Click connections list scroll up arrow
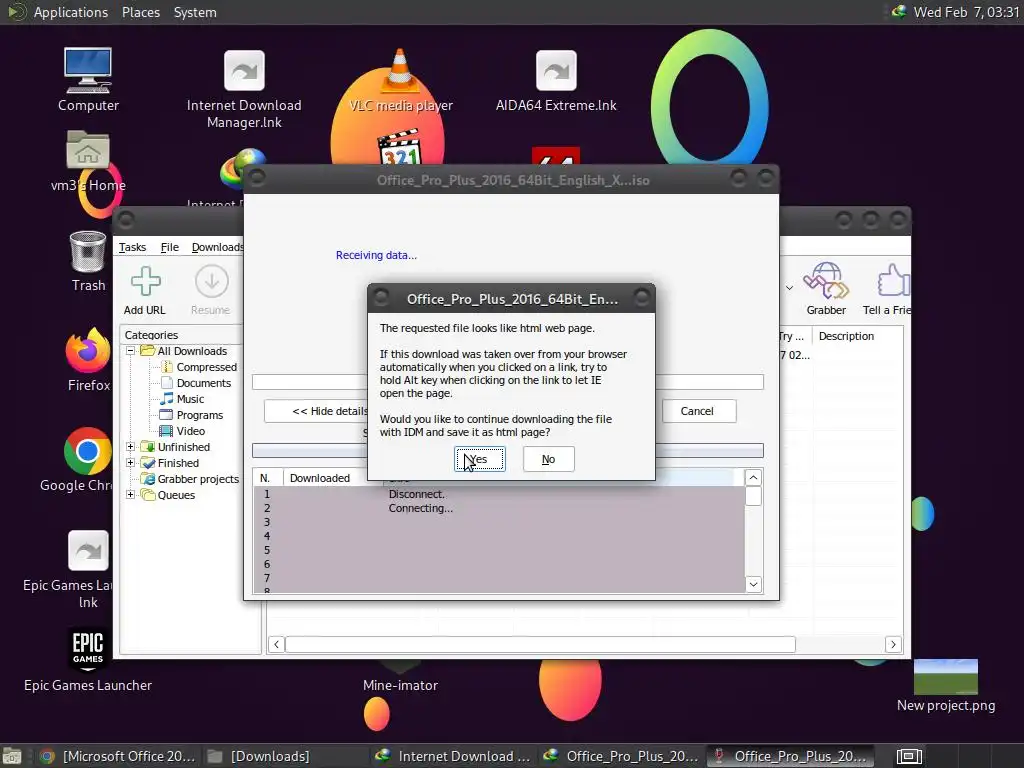The height and width of the screenshot is (768, 1024). 753,478
